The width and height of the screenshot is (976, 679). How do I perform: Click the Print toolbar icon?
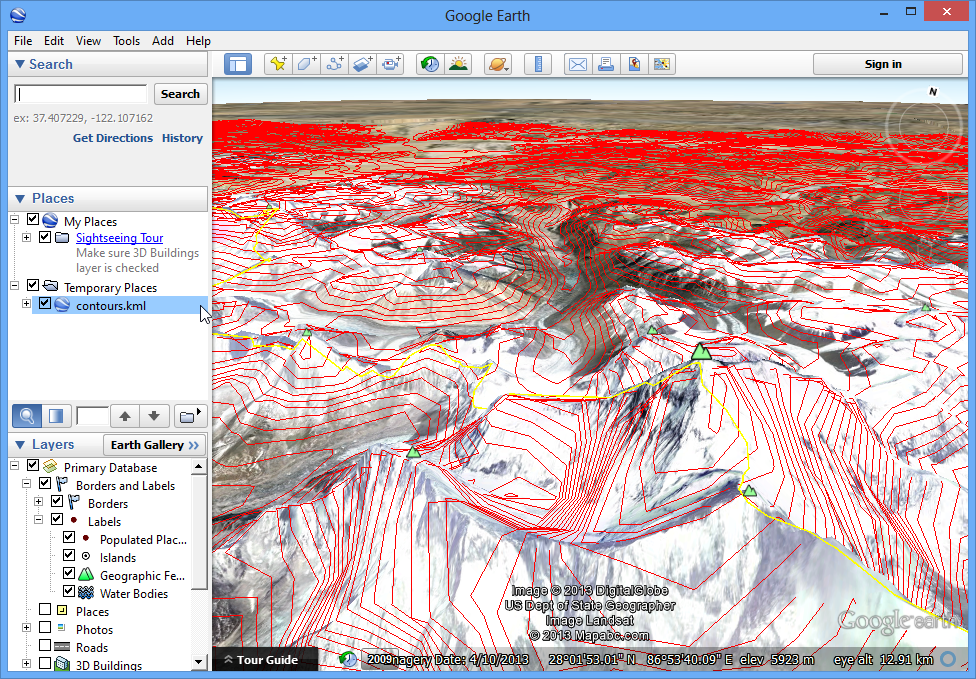[606, 64]
